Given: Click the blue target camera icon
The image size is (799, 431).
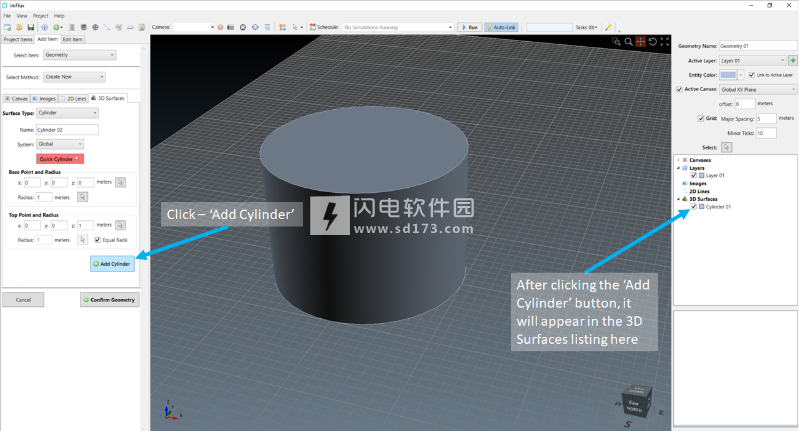Looking at the screenshot, I should [x=255, y=27].
